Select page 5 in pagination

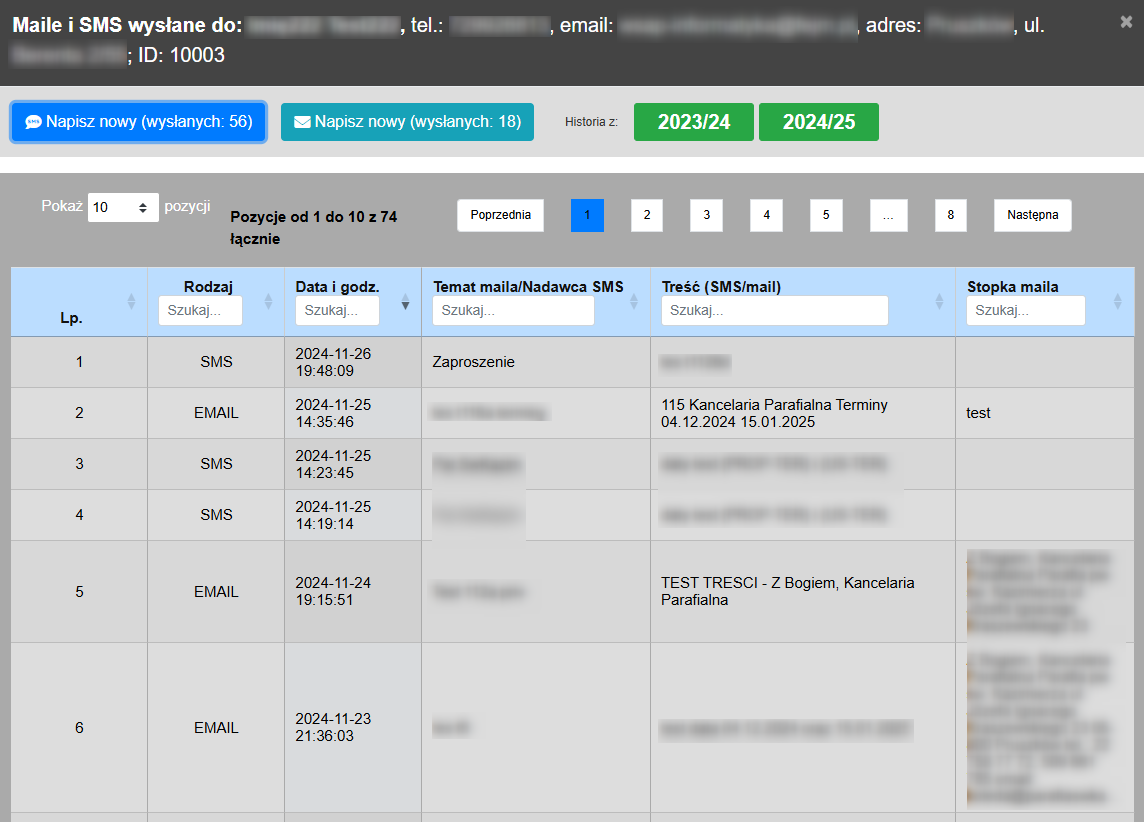tap(826, 215)
